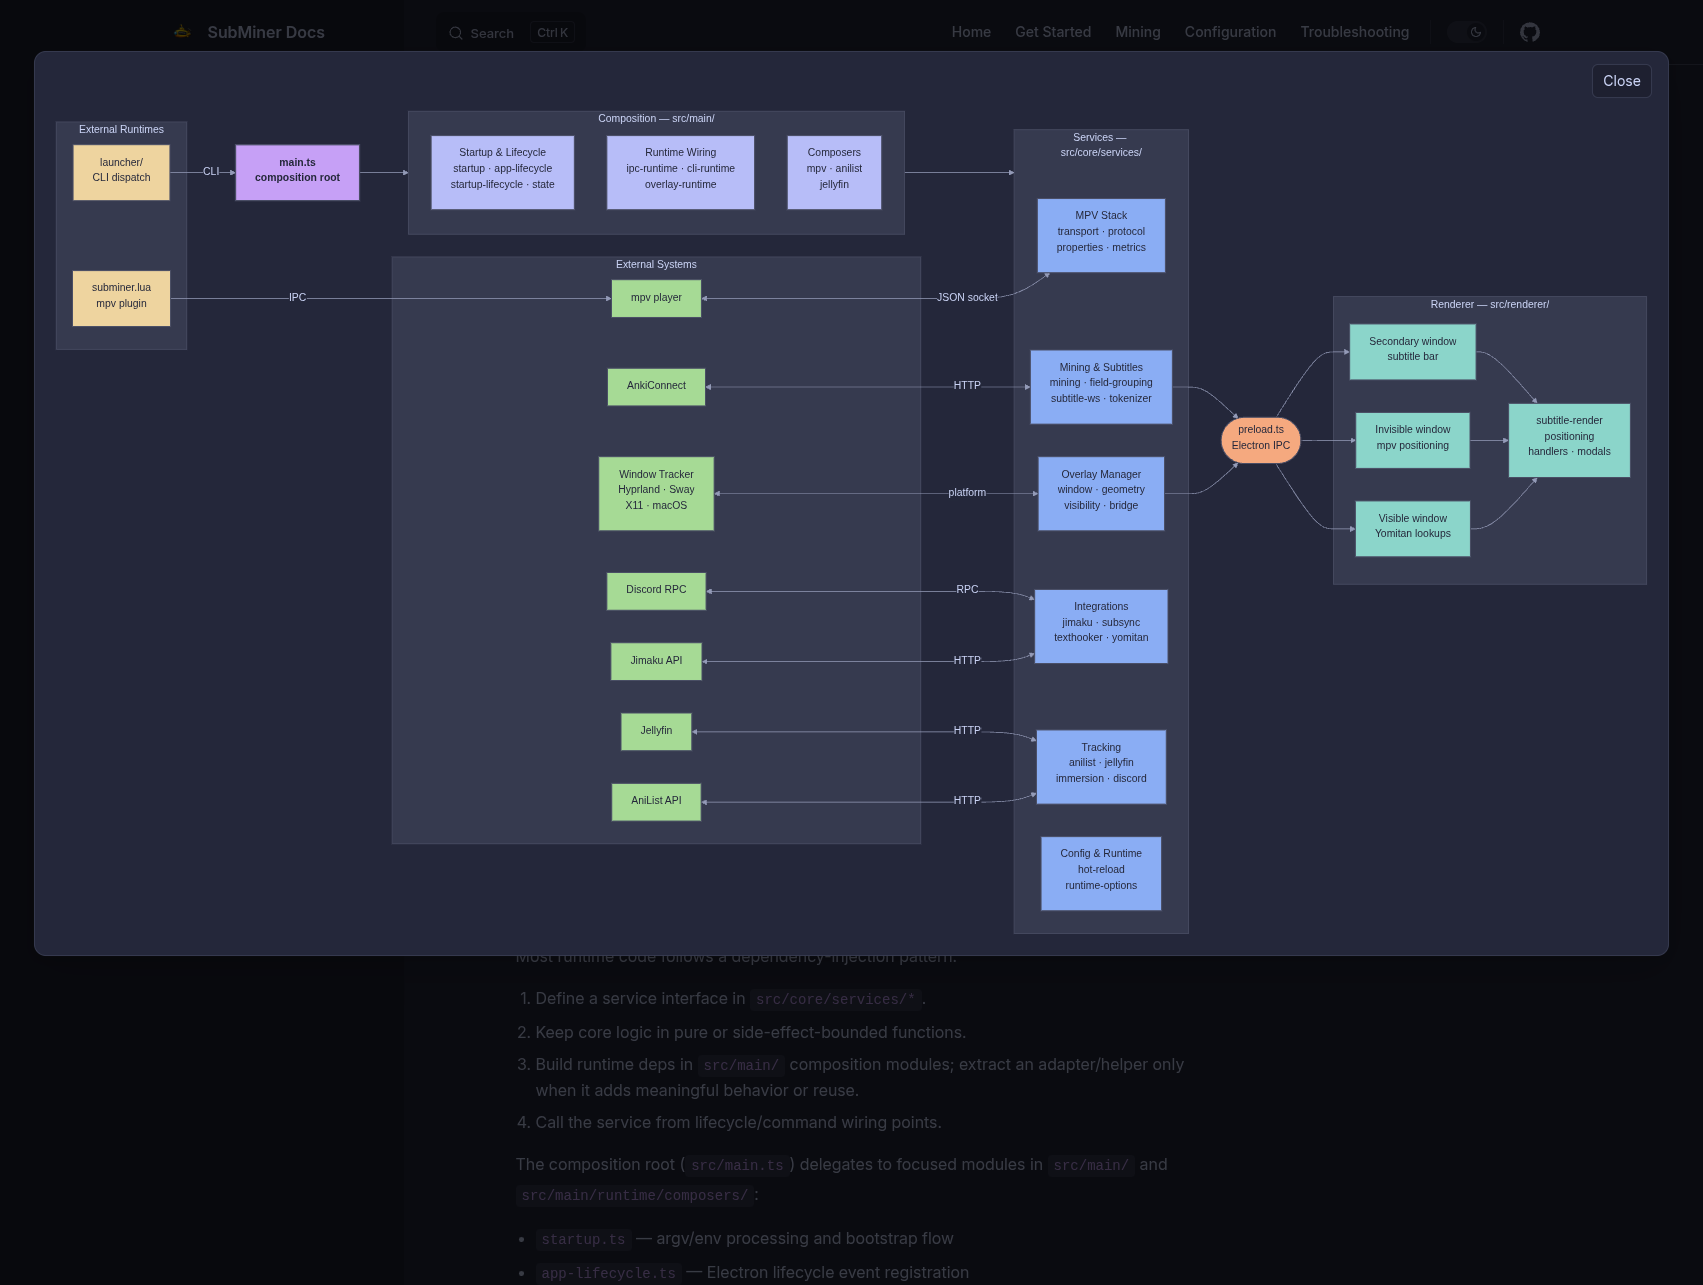Image resolution: width=1703 pixels, height=1285 pixels.
Task: Open the GitHub repository icon
Action: click(x=1529, y=32)
